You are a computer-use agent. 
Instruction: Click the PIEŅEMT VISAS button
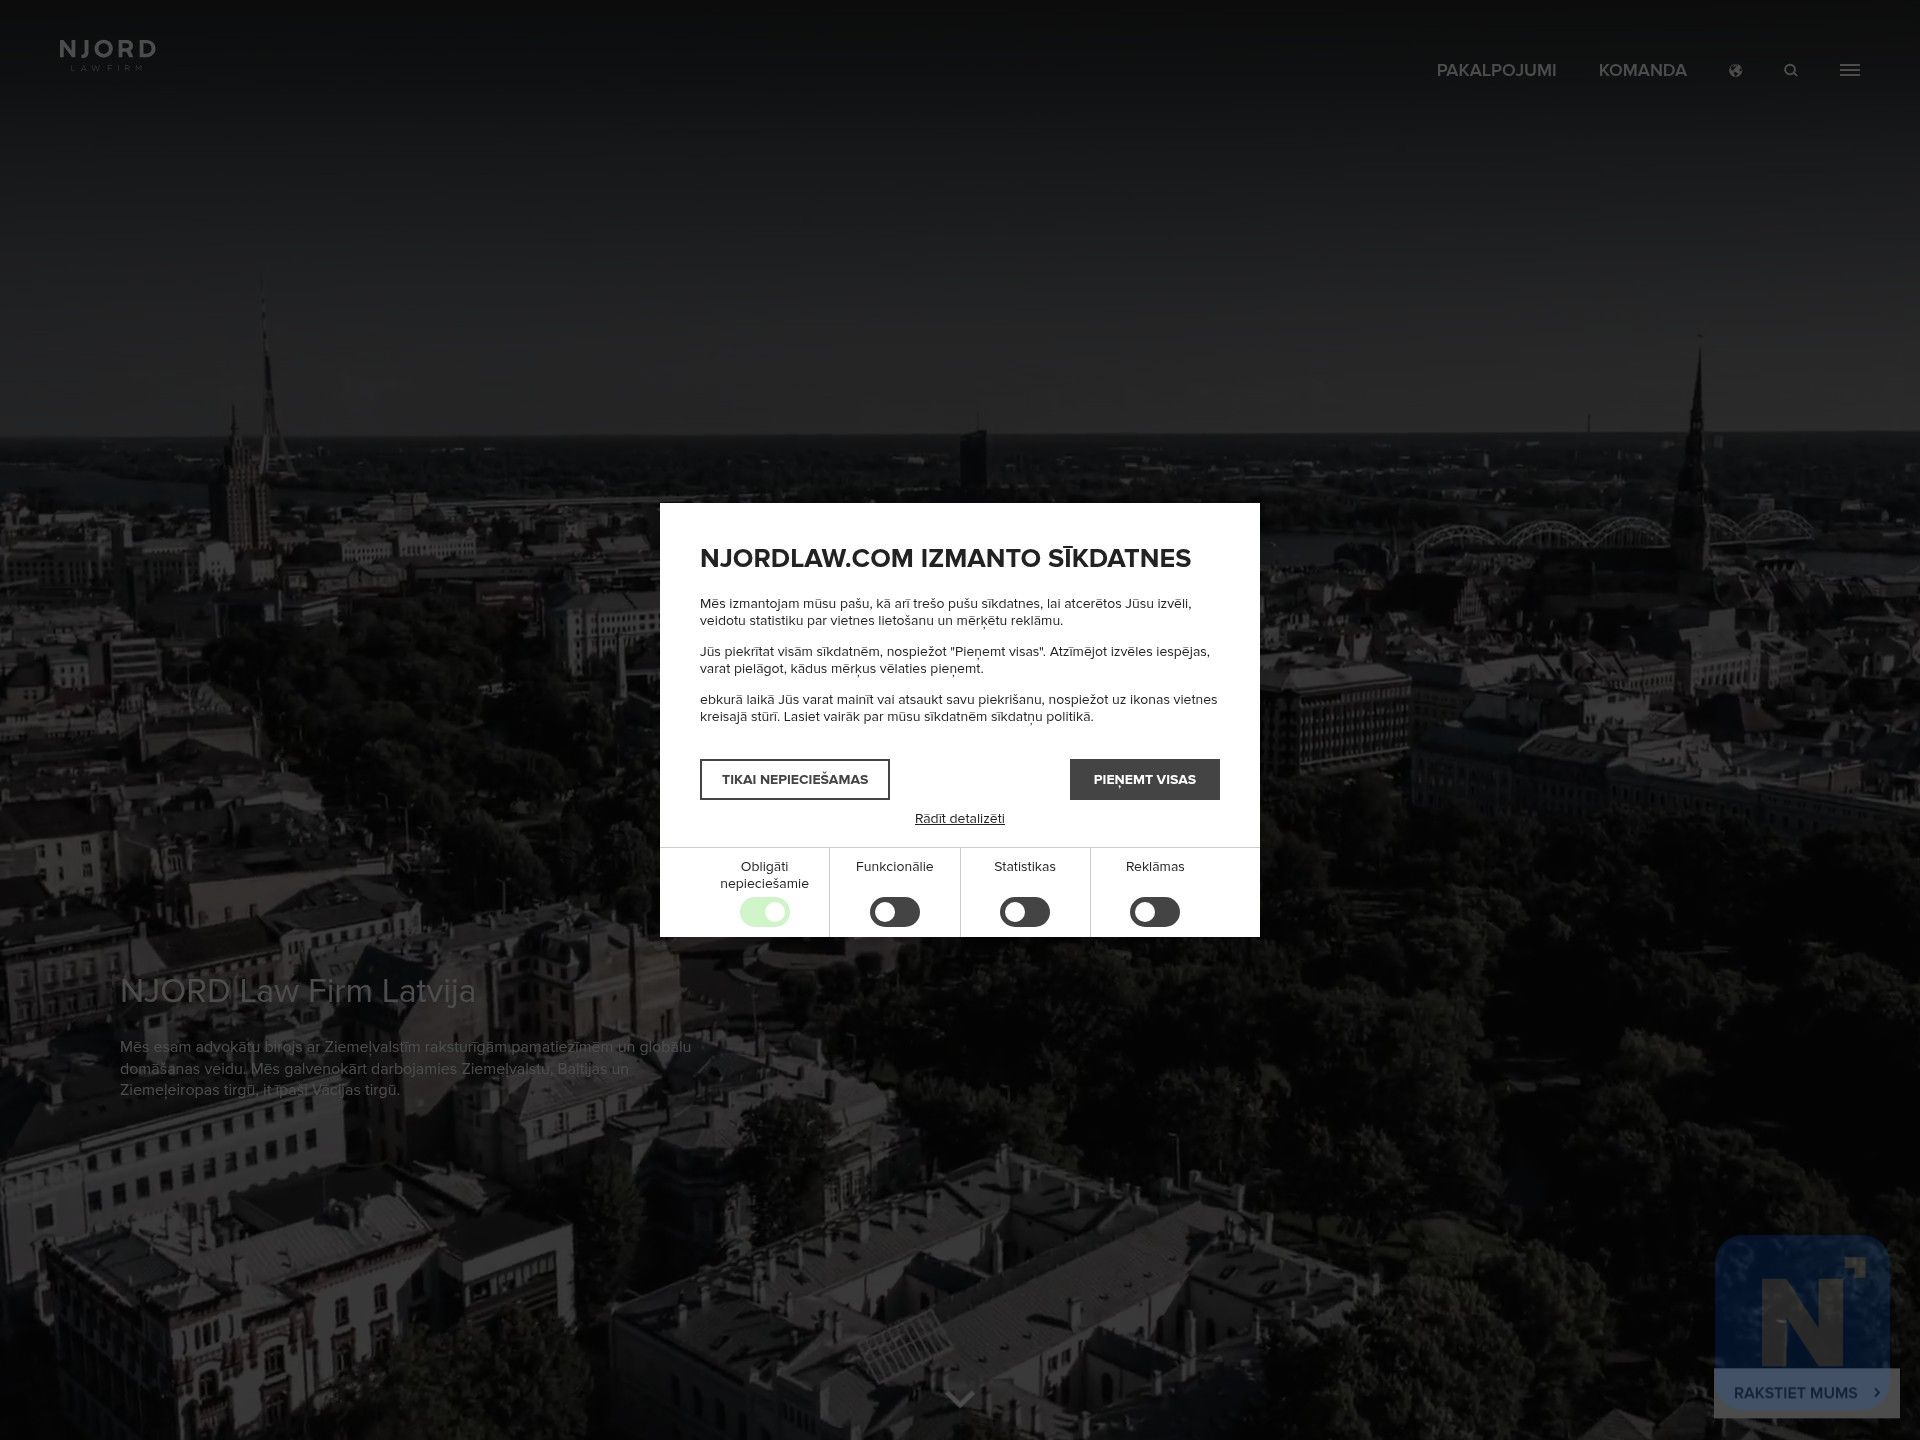(1145, 779)
